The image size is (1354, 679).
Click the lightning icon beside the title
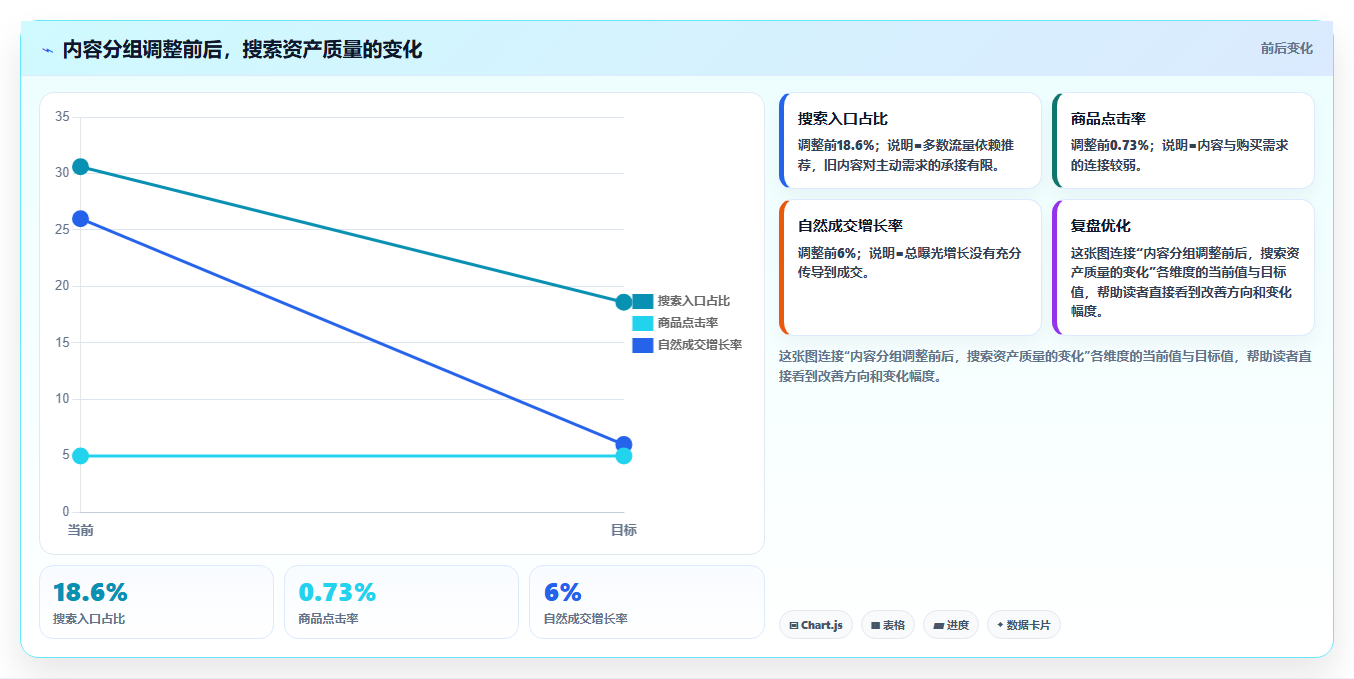click(47, 50)
